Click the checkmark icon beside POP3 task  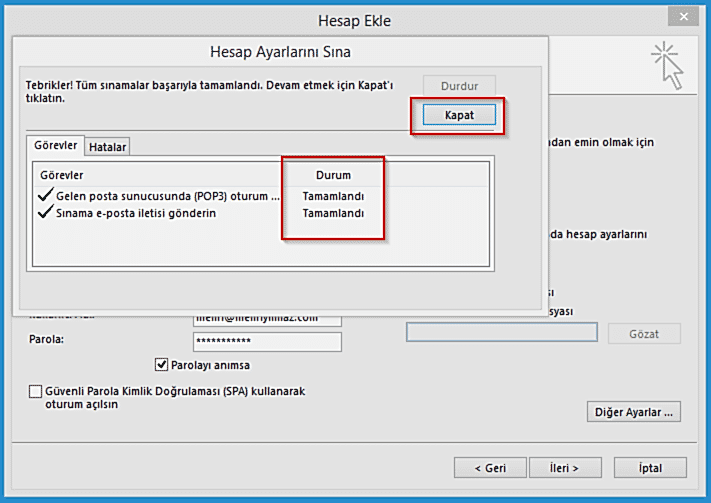(x=45, y=195)
